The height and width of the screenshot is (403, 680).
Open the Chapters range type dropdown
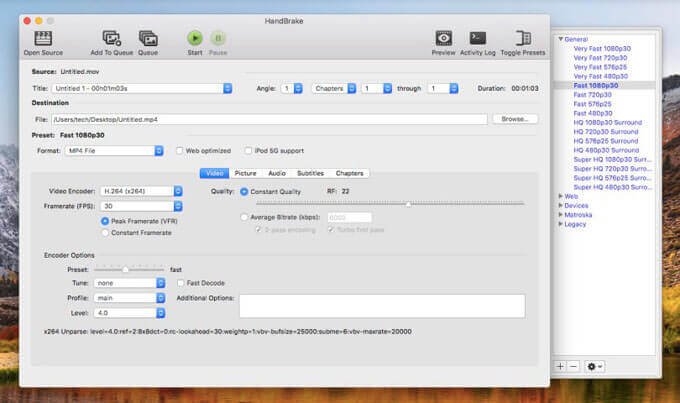[333, 88]
